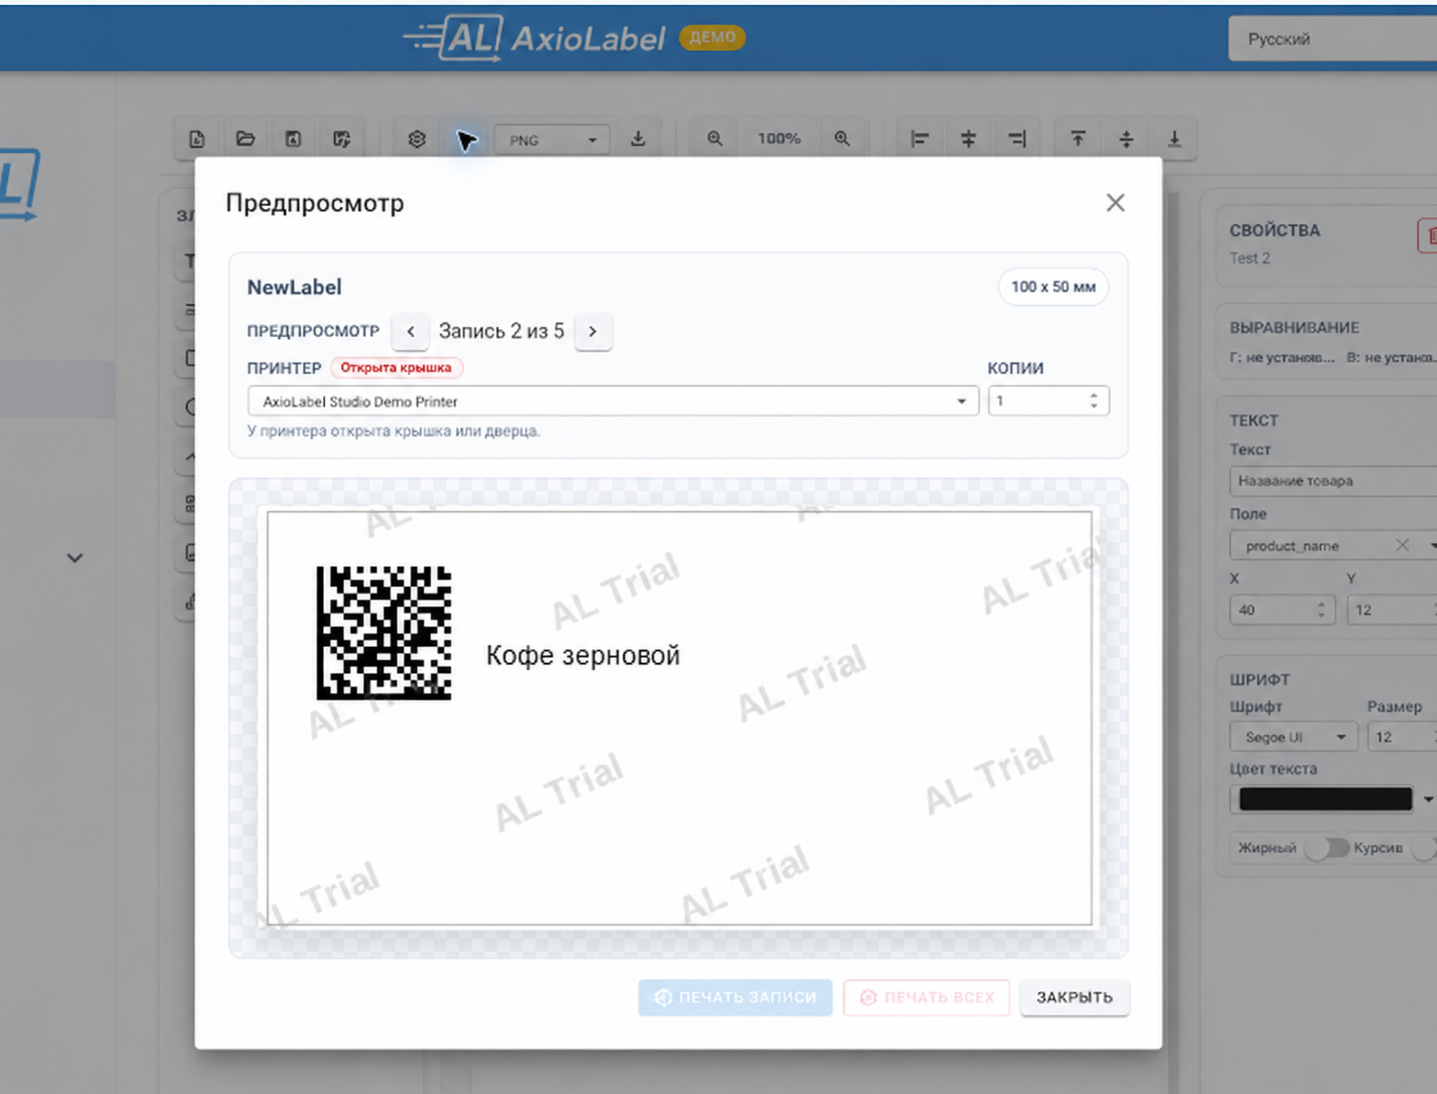The width and height of the screenshot is (1437, 1094).
Task: Align objects to the left edge
Action: [x=920, y=139]
